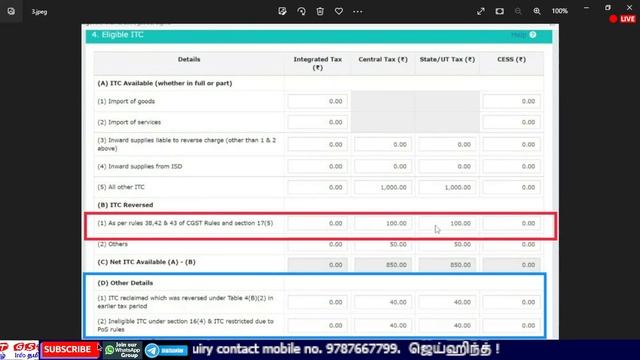The image size is (640, 360).
Task: Click reverse charge Integrated Tax field
Action: coord(318,144)
